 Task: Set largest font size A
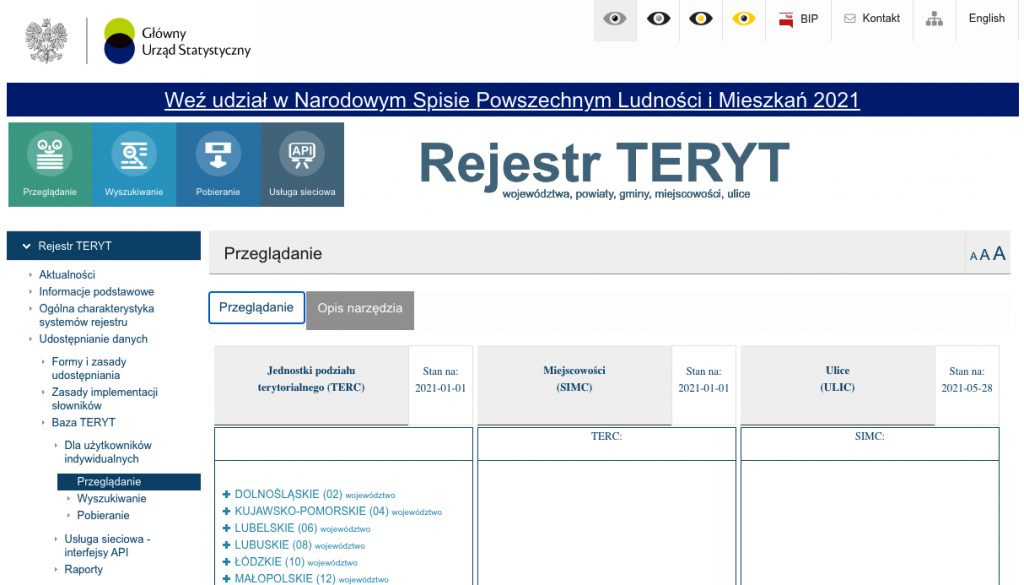click(x=999, y=253)
